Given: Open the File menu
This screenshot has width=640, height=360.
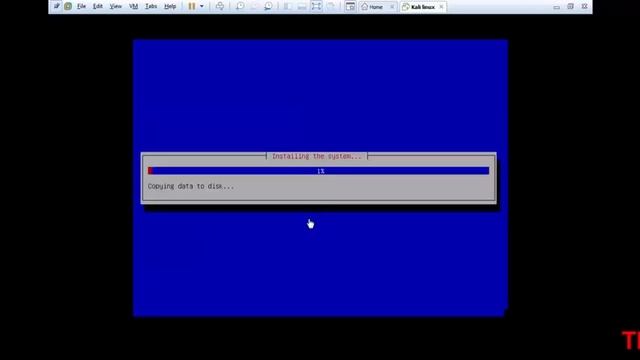Looking at the screenshot, I should (81, 6).
